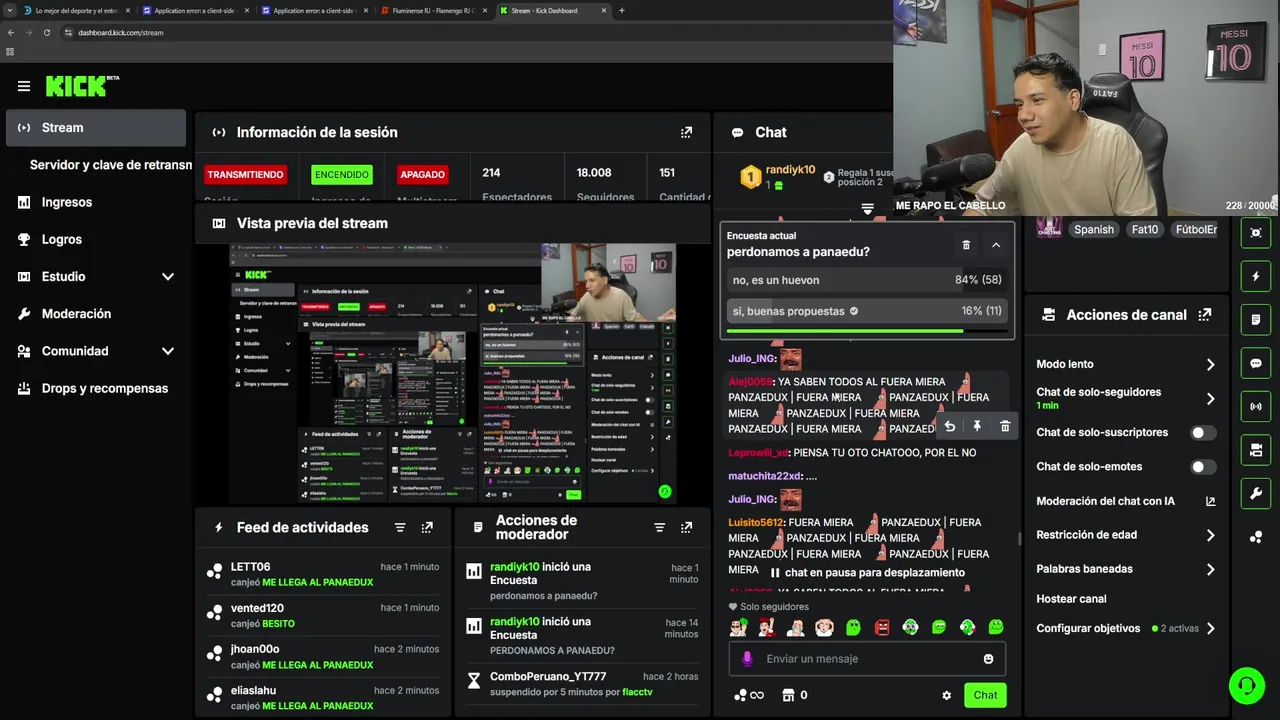Open Configurar objetivos settings

[1126, 629]
